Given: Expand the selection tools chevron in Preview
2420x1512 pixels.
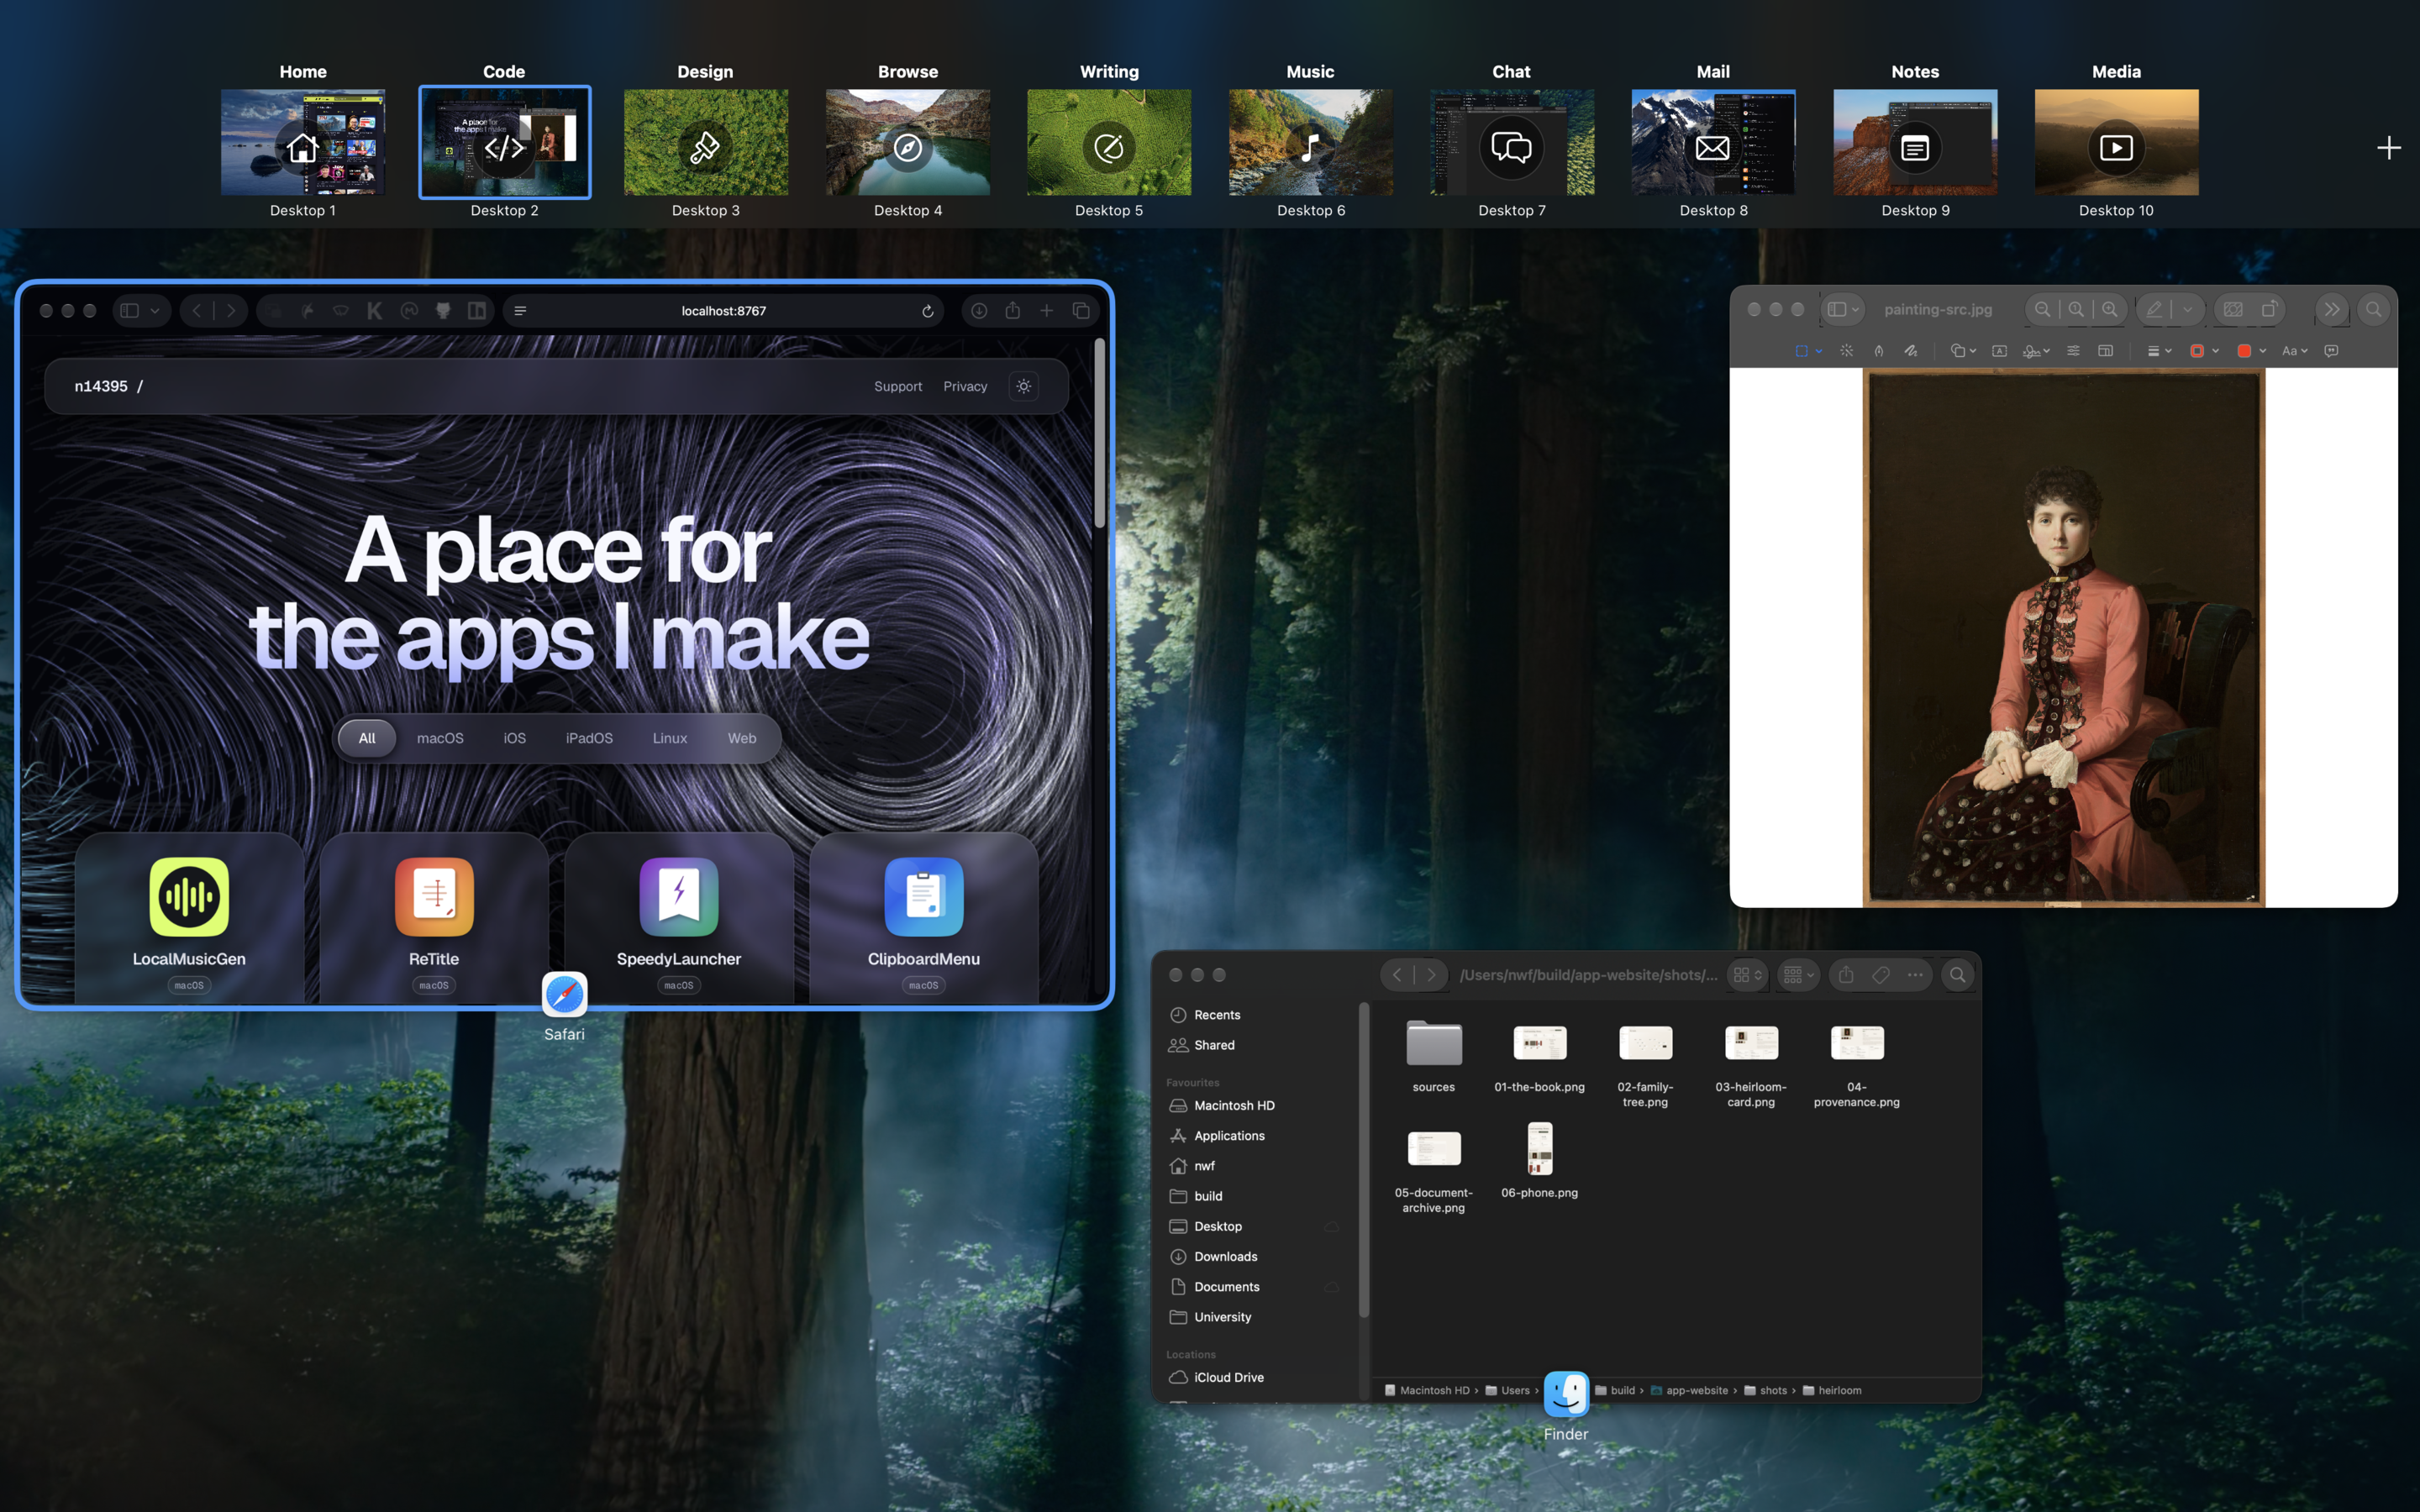Looking at the screenshot, I should pos(1819,351).
